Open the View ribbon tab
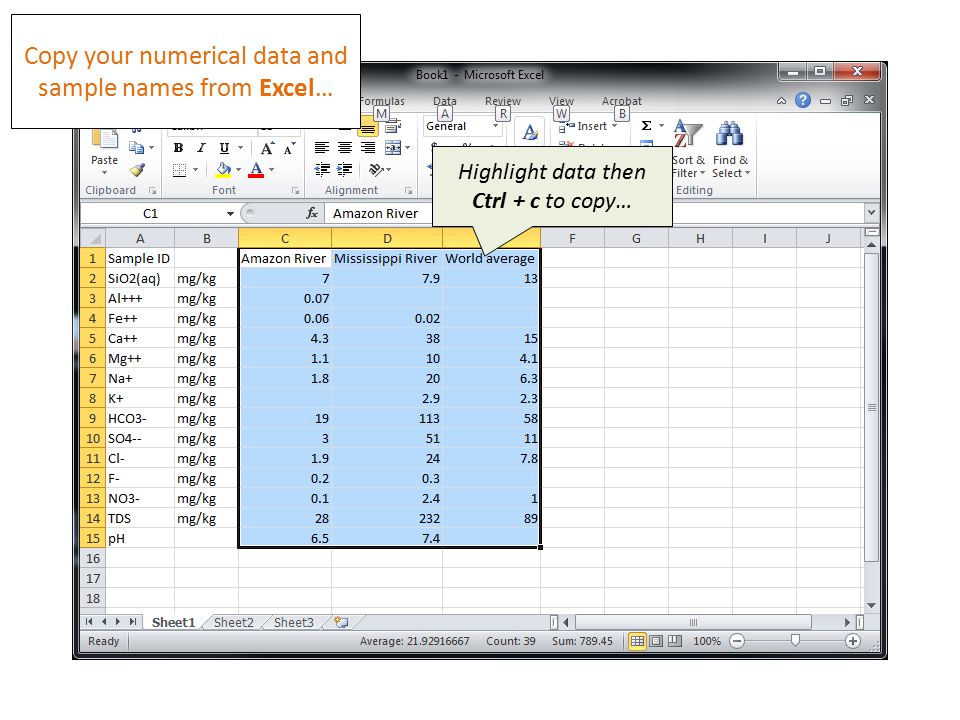This screenshot has width=960, height=720. pyautogui.click(x=561, y=101)
